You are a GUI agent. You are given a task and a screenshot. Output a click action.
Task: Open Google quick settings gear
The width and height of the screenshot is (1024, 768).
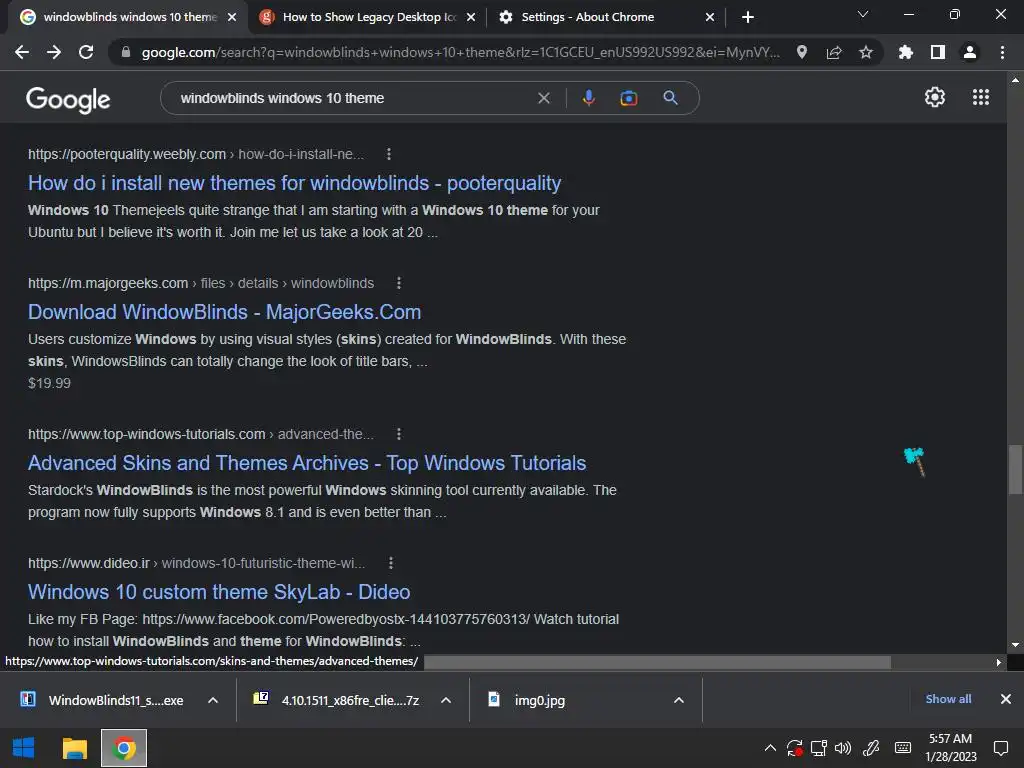935,97
